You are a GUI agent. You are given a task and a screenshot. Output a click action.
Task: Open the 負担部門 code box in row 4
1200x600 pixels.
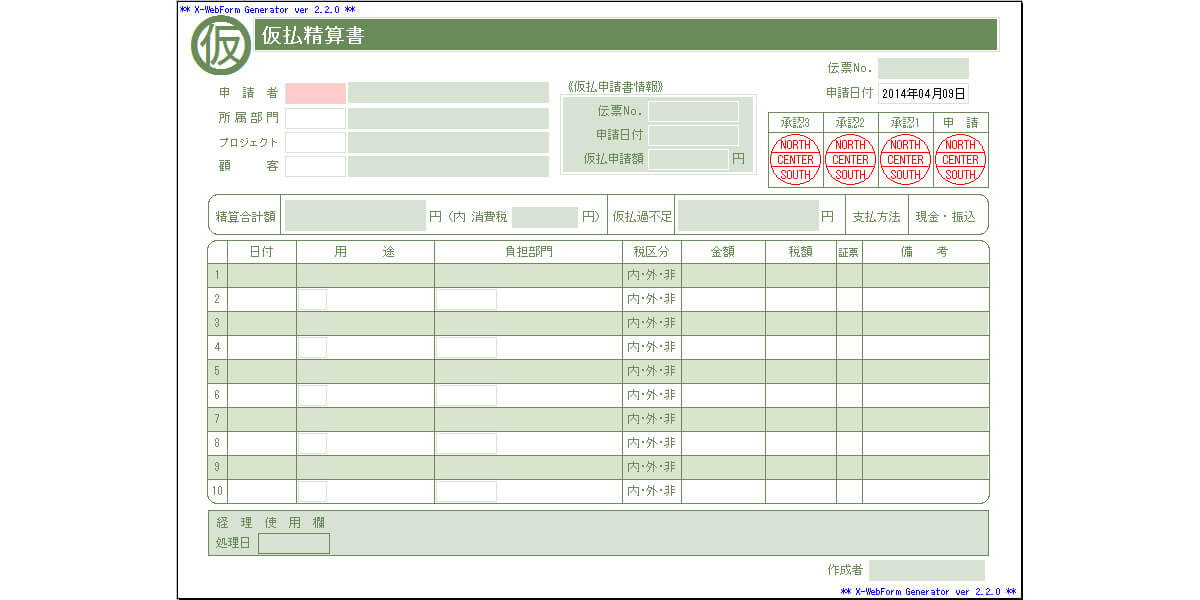point(466,347)
